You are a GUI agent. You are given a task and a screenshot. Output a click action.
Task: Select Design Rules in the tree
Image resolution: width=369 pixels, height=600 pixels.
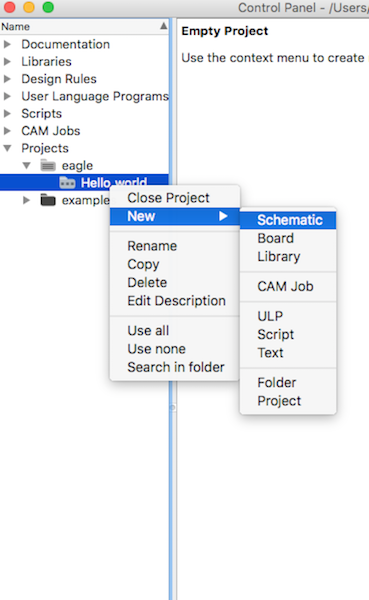pyautogui.click(x=59, y=79)
